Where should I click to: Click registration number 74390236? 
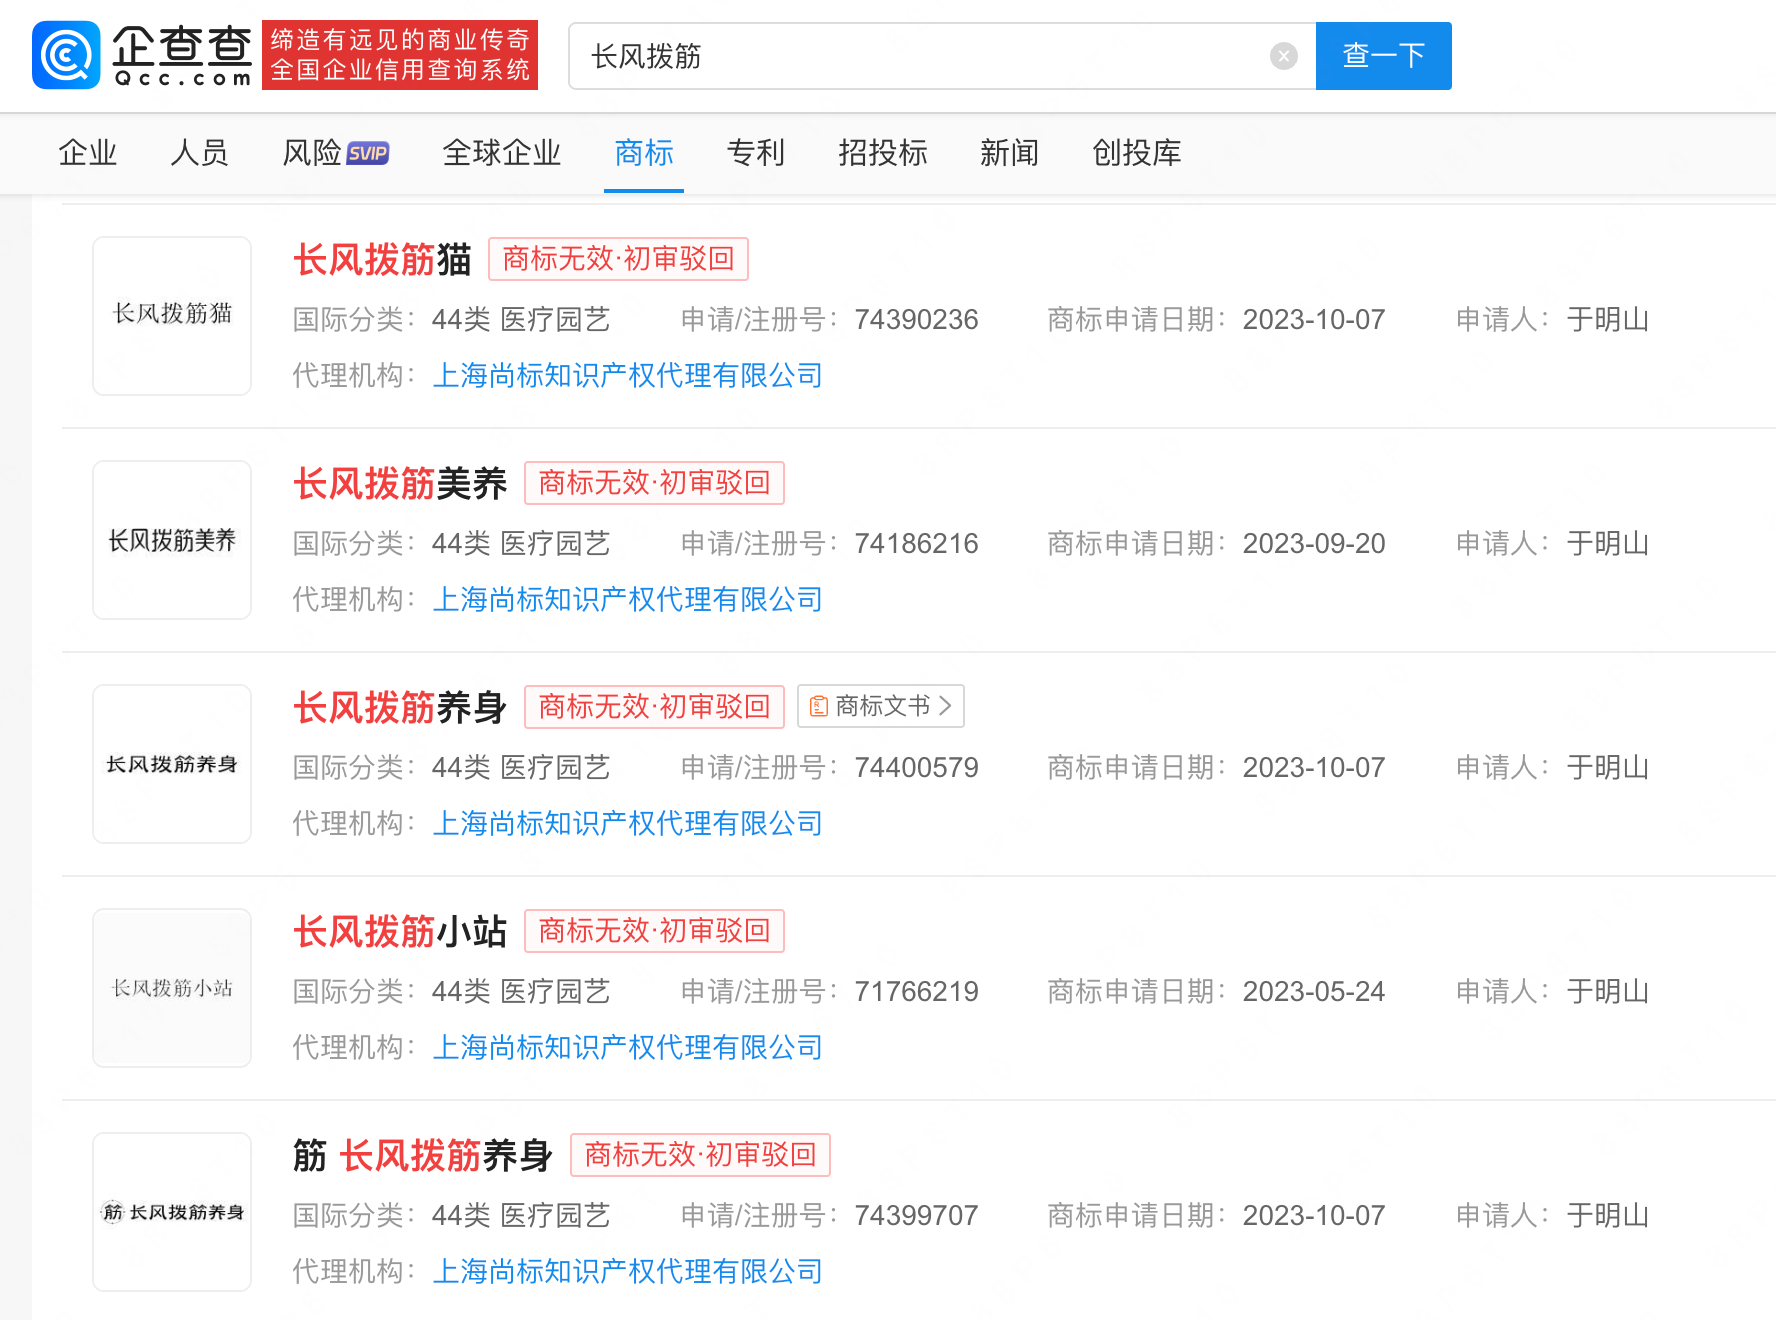pyautogui.click(x=916, y=320)
